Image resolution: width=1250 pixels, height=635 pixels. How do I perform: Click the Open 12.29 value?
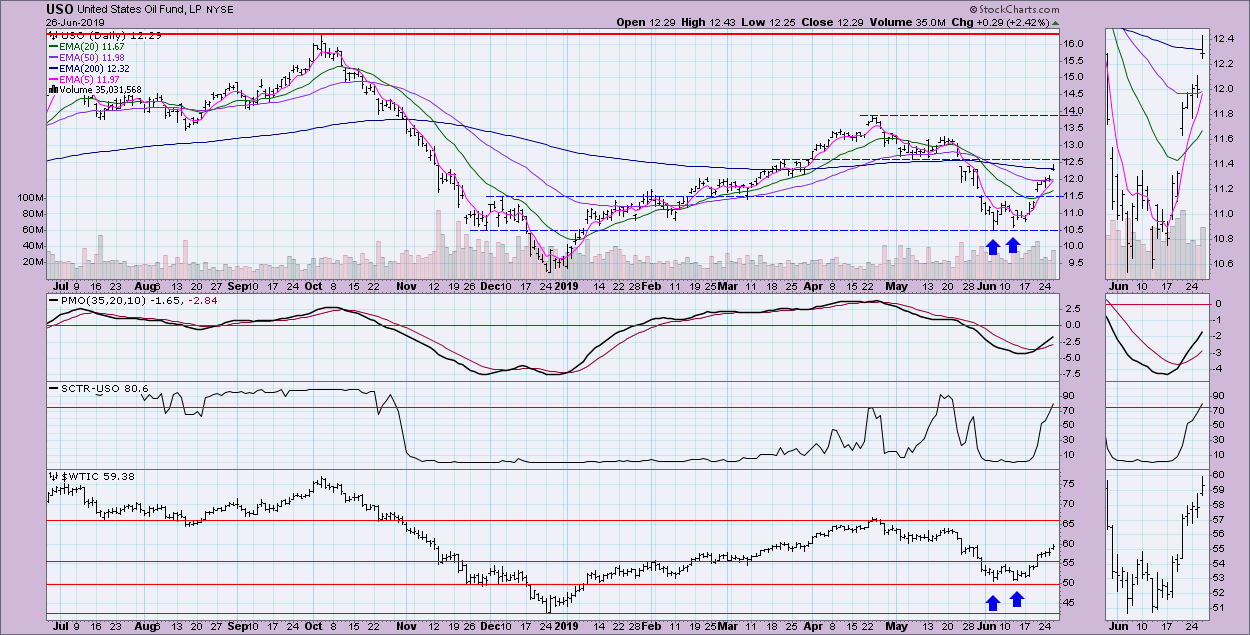646,22
